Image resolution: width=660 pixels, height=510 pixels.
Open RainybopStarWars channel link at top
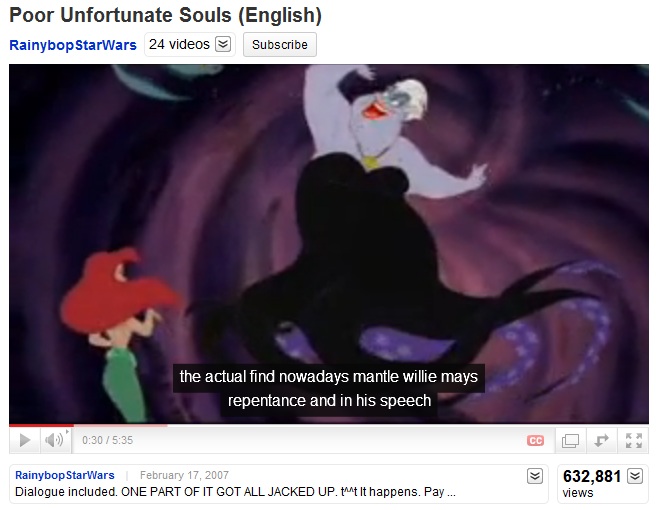(73, 45)
